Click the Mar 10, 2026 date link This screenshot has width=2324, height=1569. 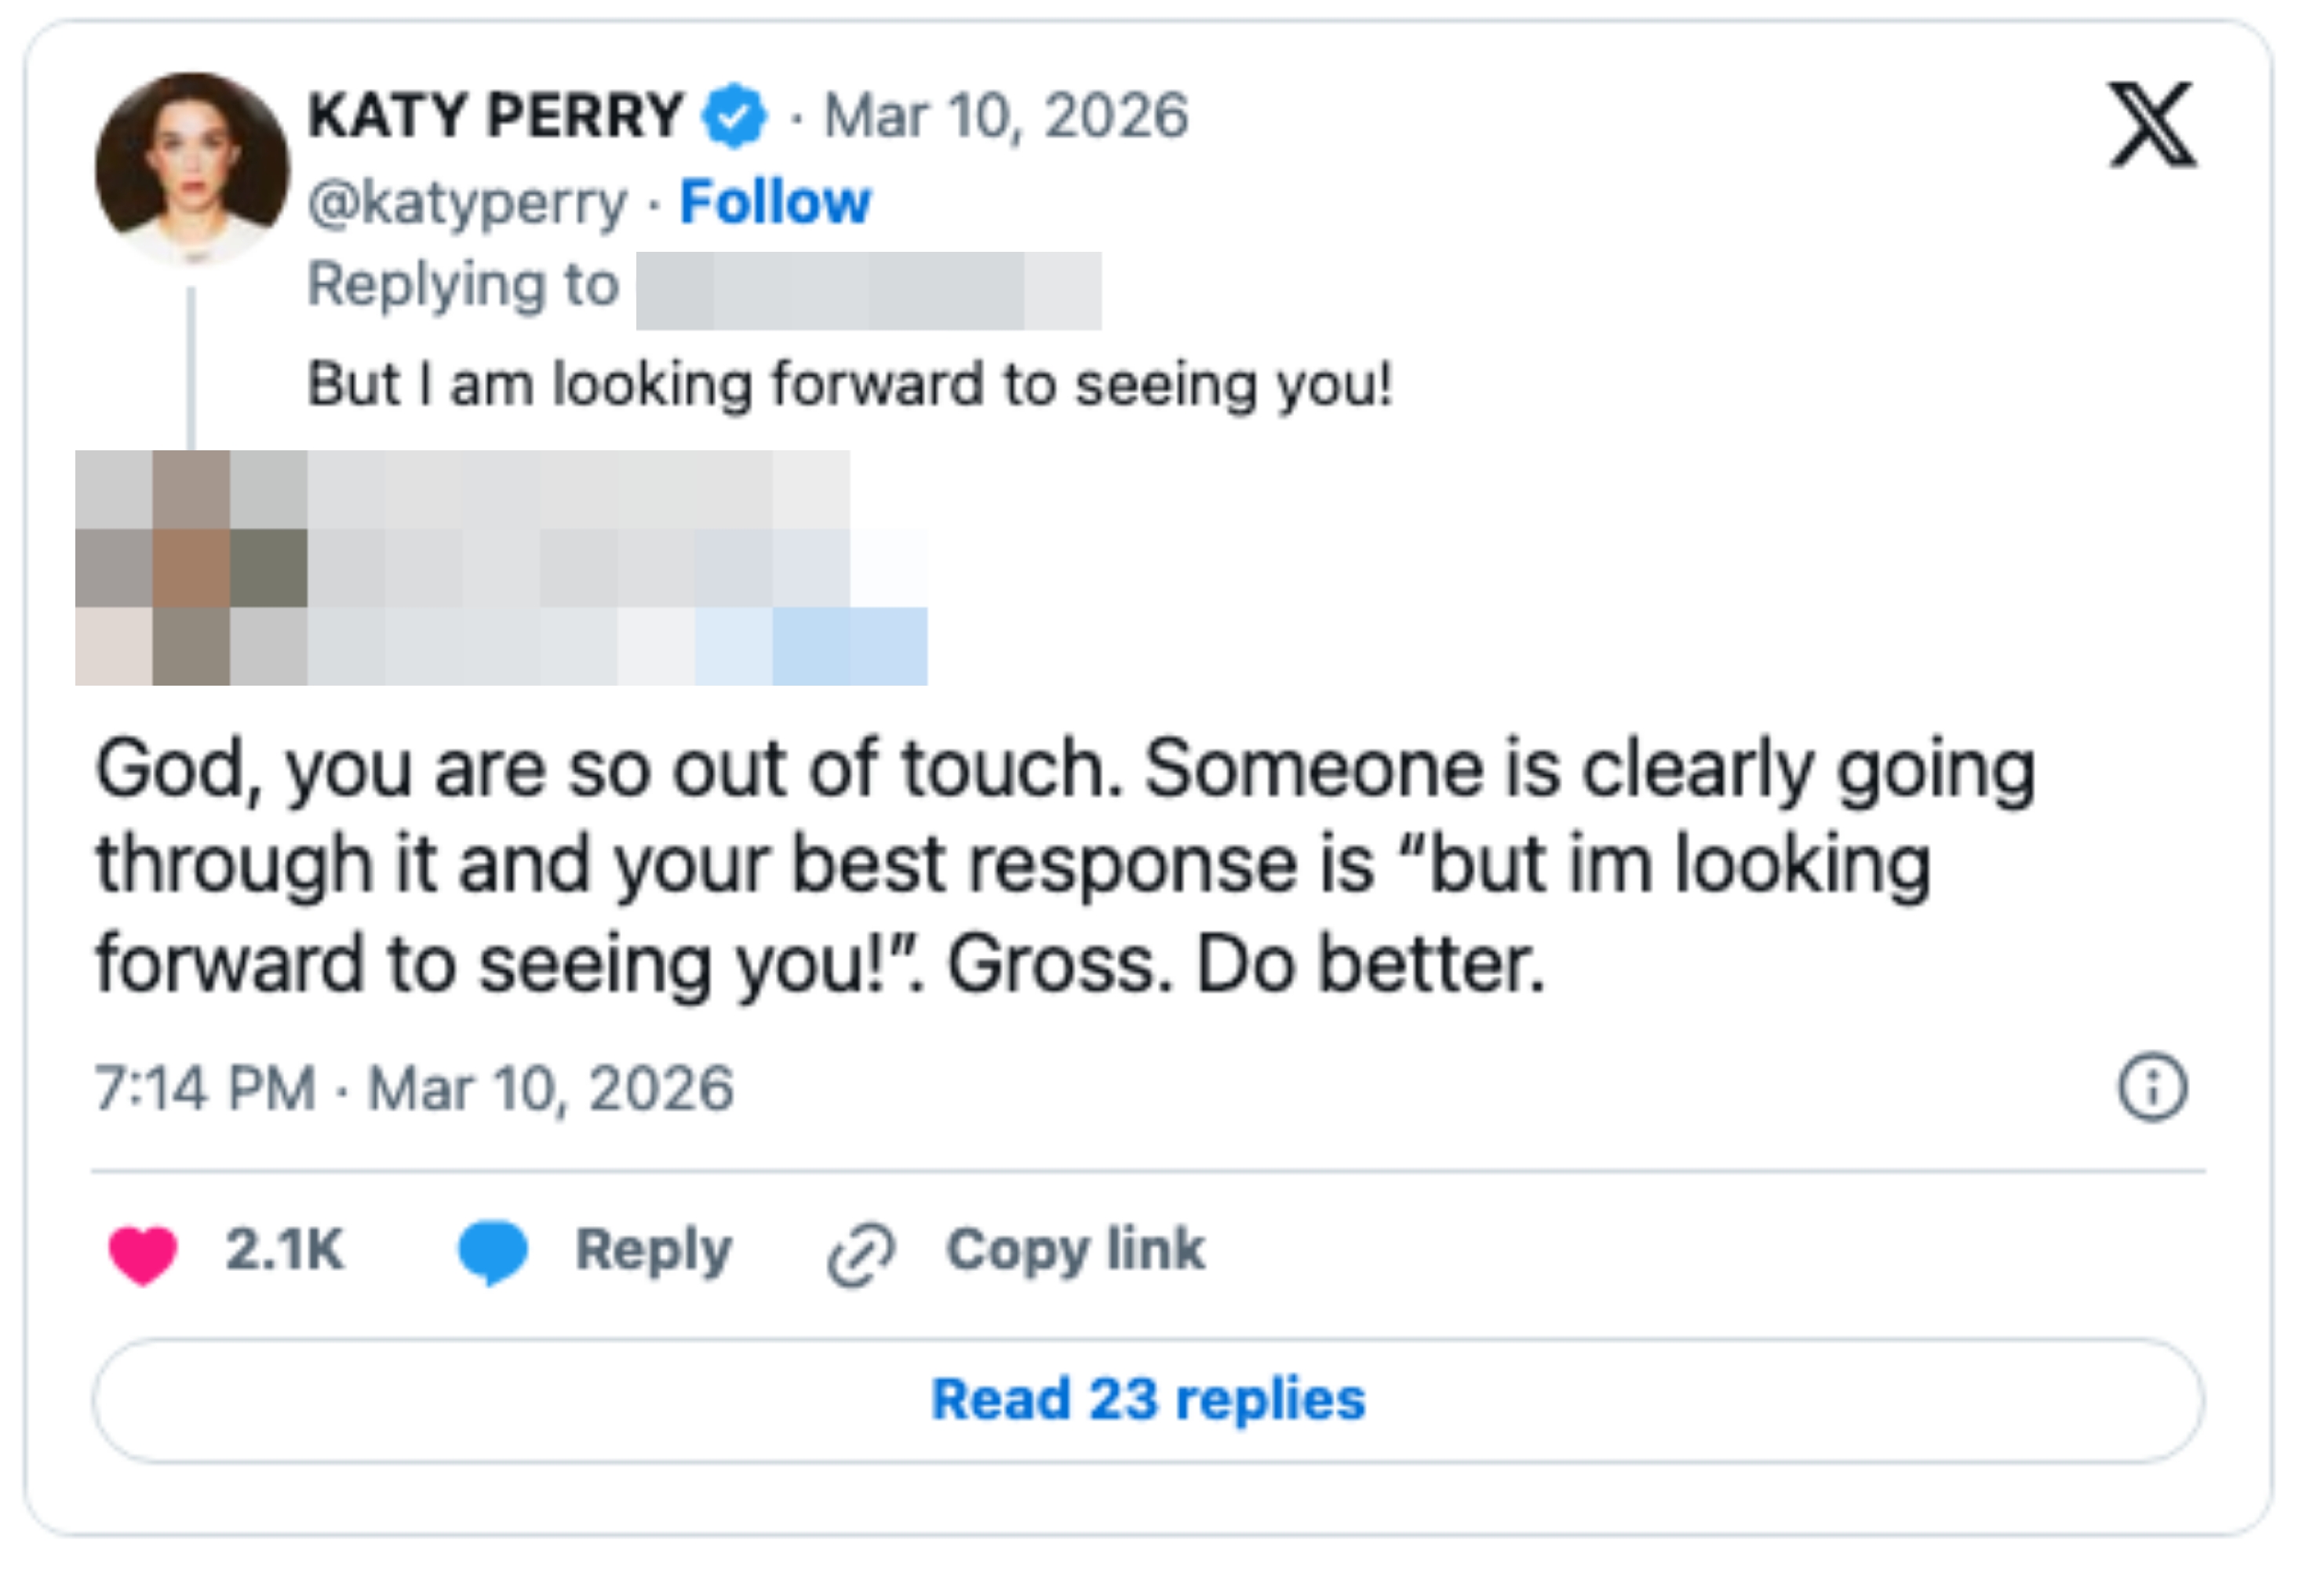[1004, 117]
